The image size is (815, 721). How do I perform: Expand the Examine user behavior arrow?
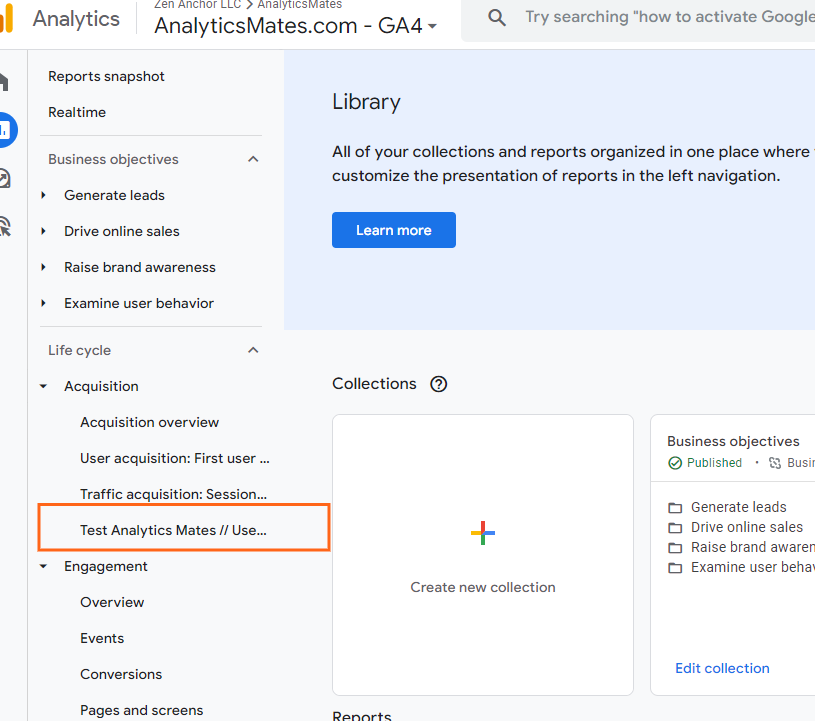44,303
